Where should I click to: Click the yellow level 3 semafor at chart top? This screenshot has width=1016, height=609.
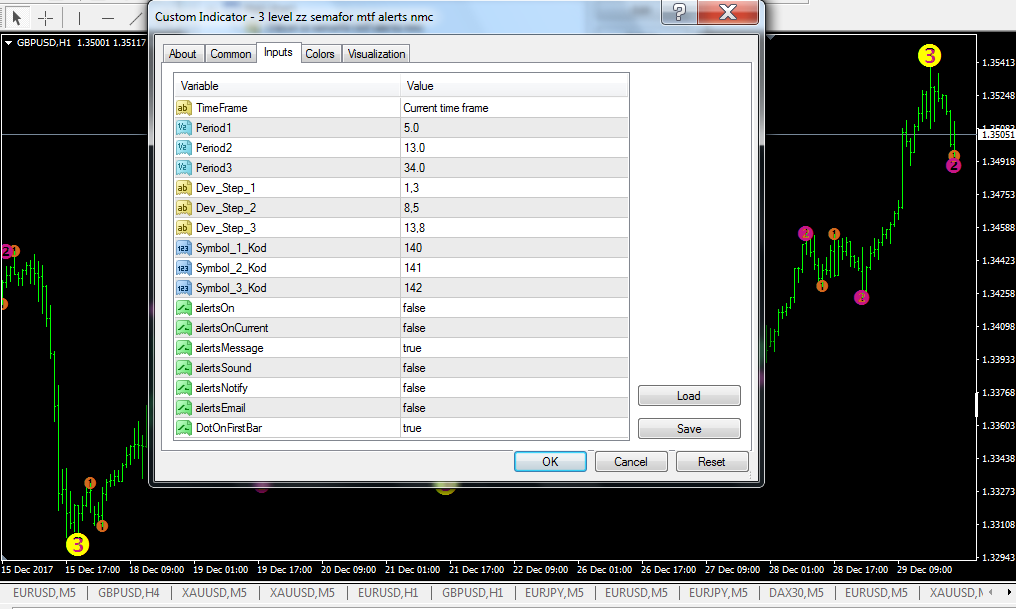pyautogui.click(x=929, y=56)
